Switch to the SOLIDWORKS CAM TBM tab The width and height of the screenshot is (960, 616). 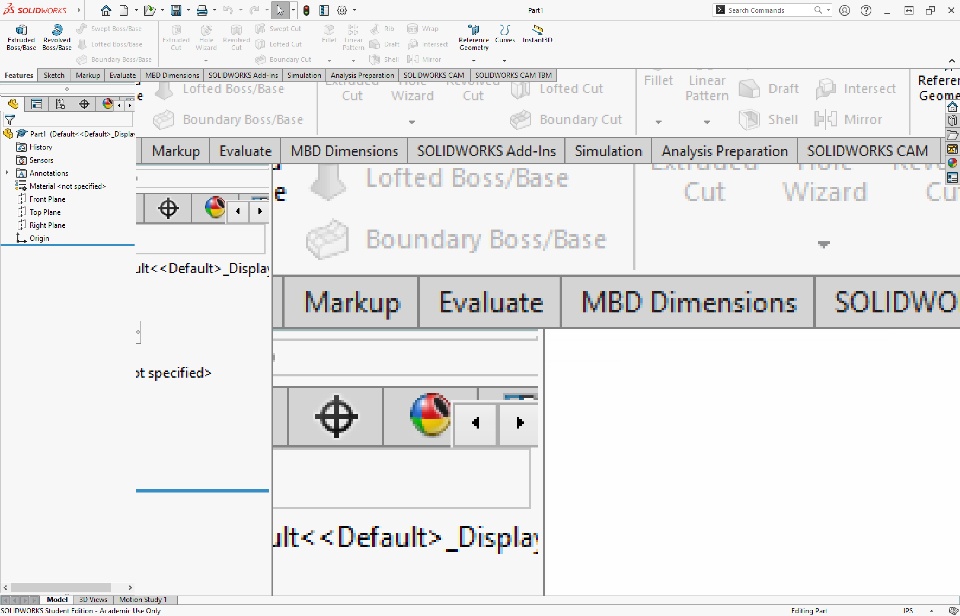click(x=513, y=75)
